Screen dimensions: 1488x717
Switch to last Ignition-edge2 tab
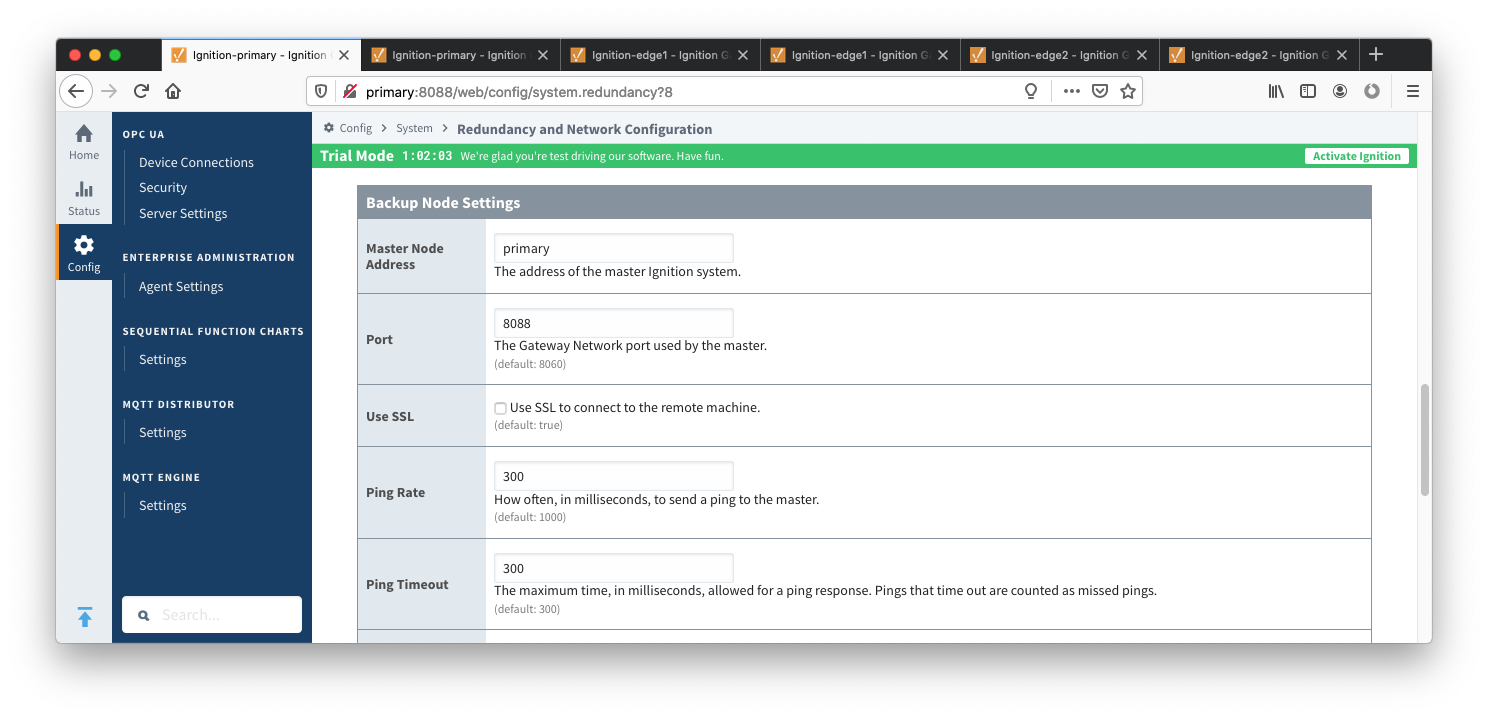tap(1259, 55)
